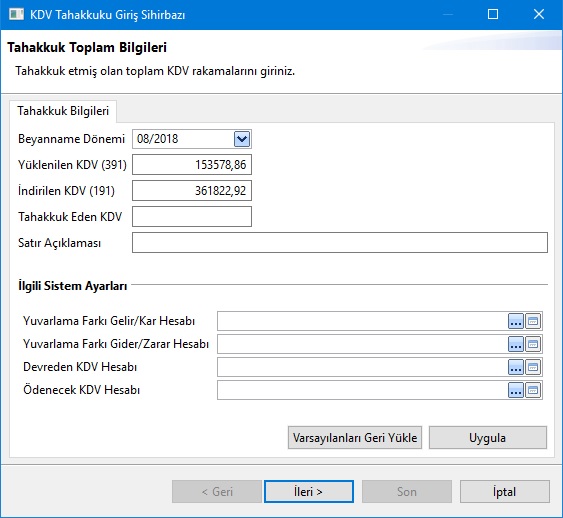Click card icon beside Devreden KDV Hesabı

point(533,367)
